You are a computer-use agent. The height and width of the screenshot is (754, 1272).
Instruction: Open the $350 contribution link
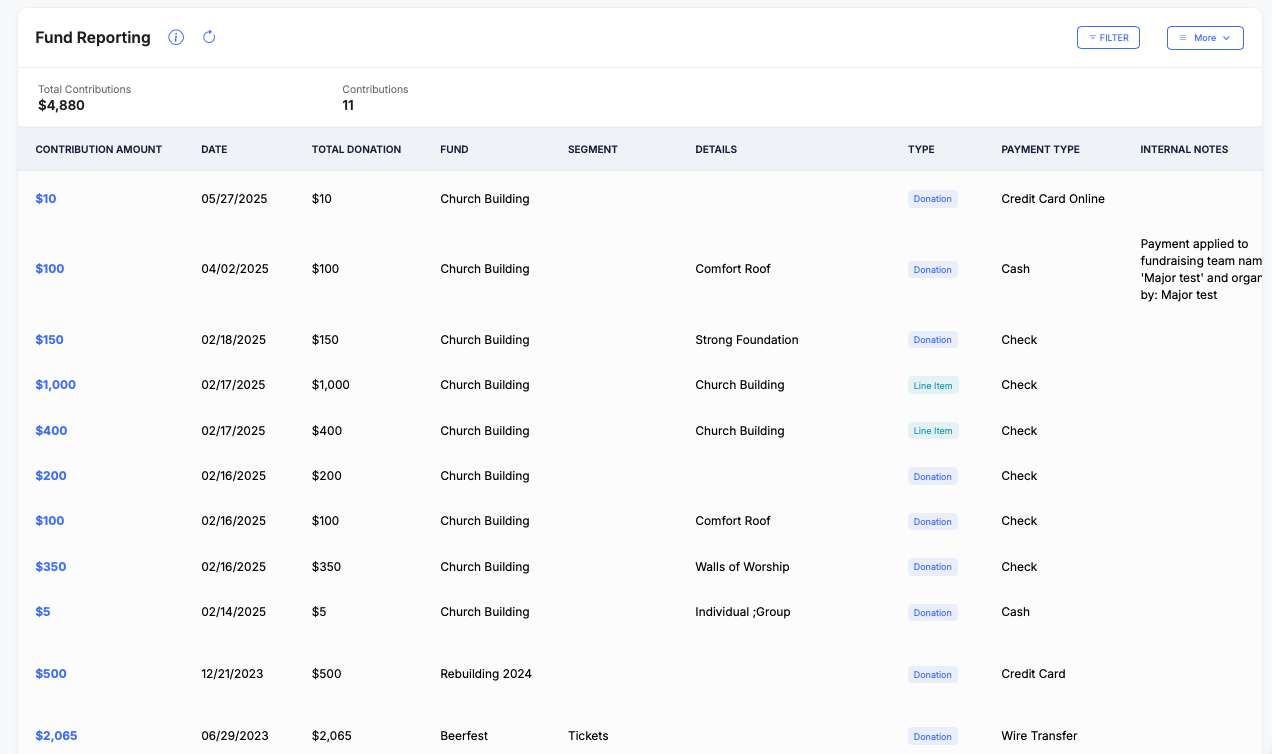tap(51, 567)
